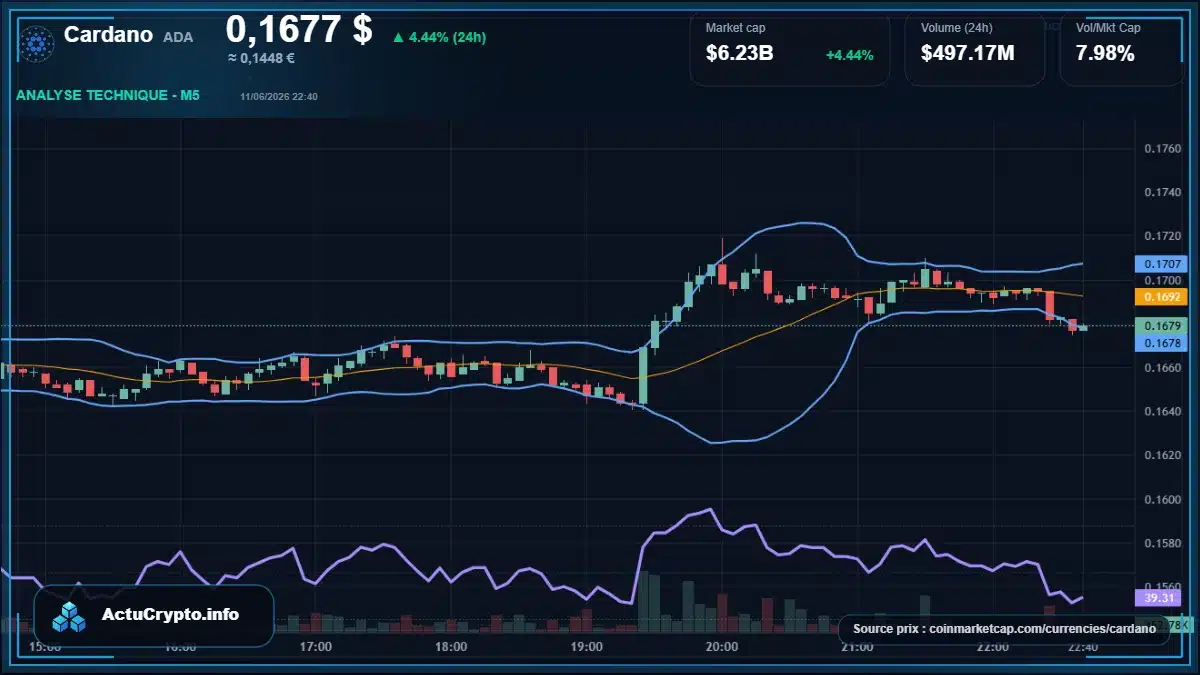Click the Market cap label
The height and width of the screenshot is (675, 1200).
735,28
